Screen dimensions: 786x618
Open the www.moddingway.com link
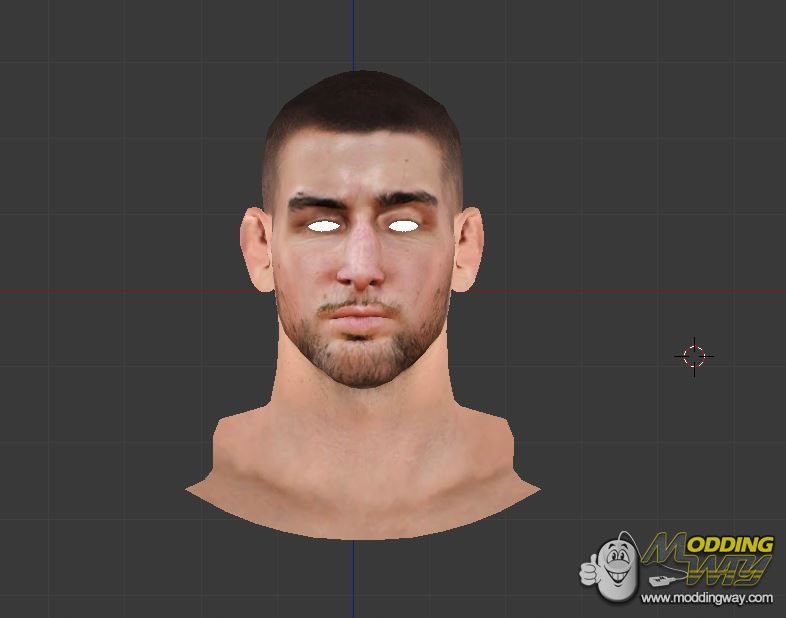pos(707,598)
